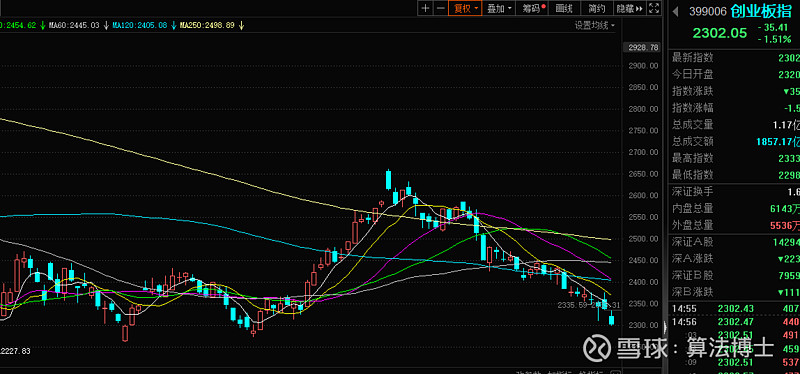Activate 画线 drawing tools
Screen dimensions: 800x374
point(564,8)
